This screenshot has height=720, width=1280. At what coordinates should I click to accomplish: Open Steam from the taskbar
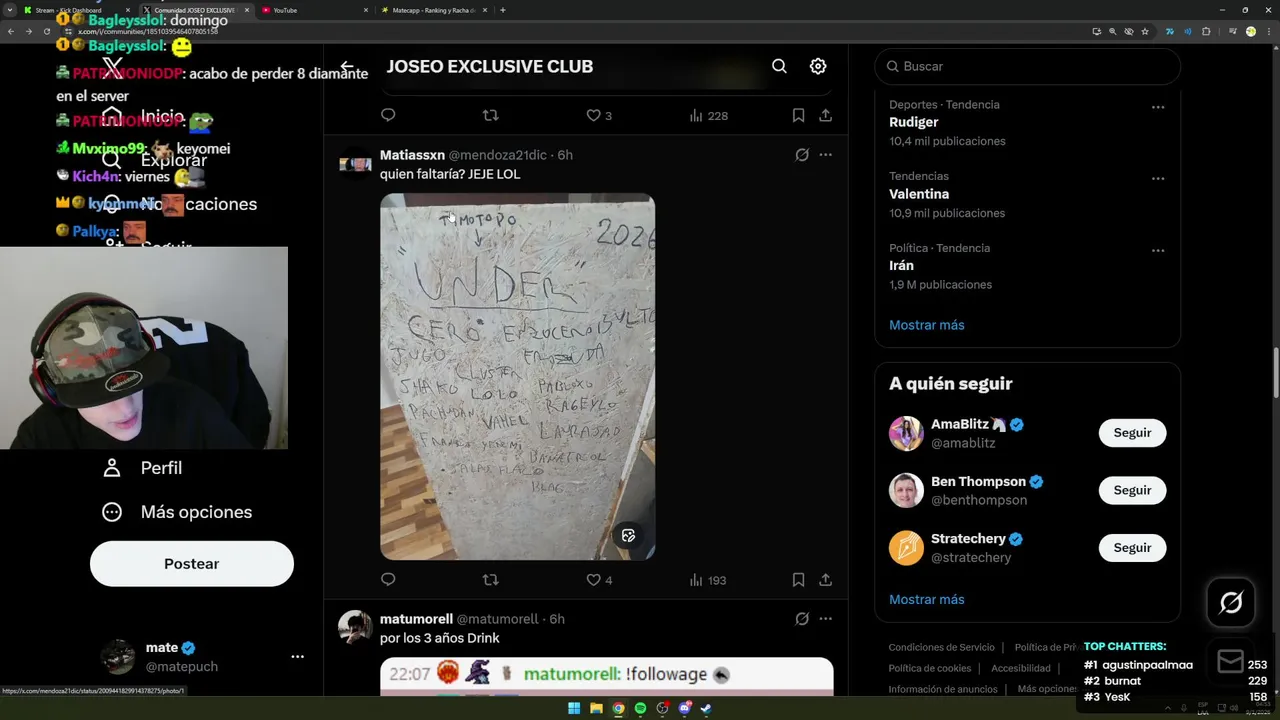706,709
